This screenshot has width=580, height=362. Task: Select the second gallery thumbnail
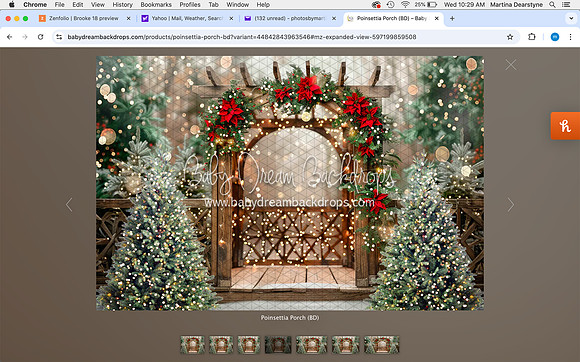pos(221,345)
